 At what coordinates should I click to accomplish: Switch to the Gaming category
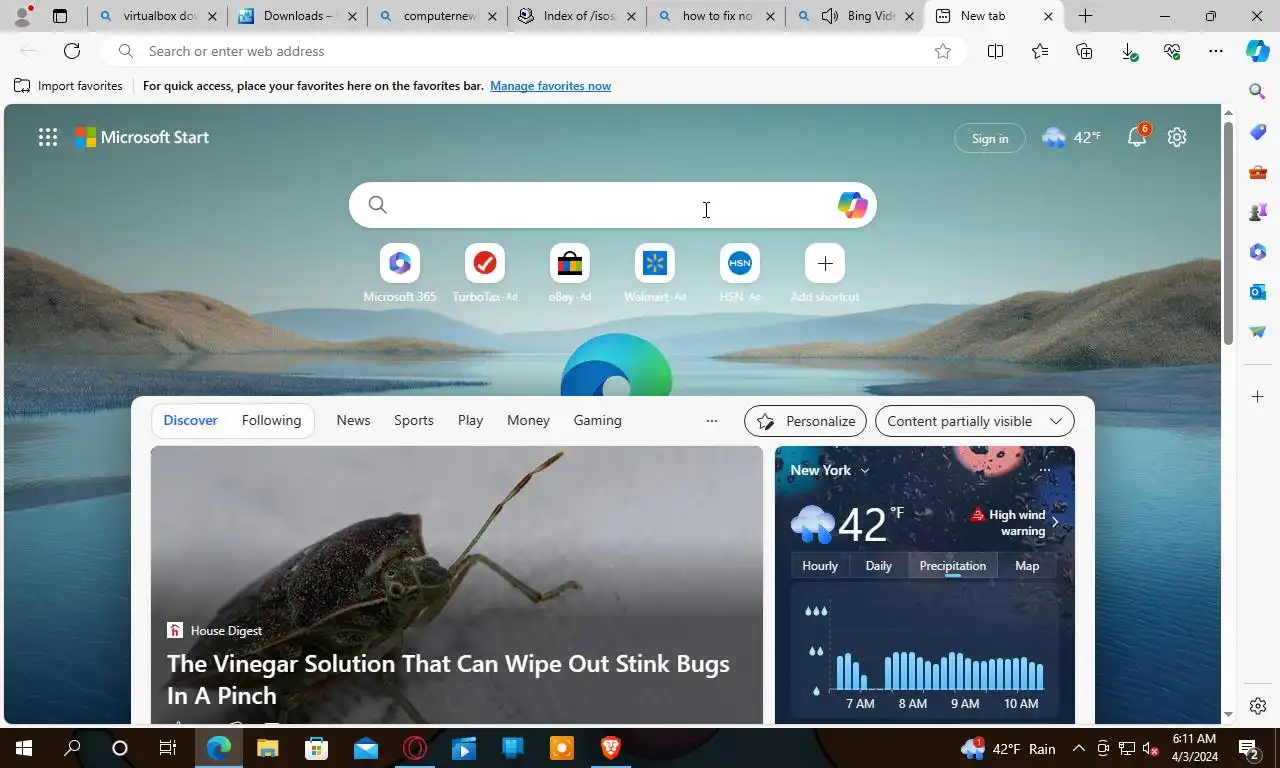click(597, 420)
